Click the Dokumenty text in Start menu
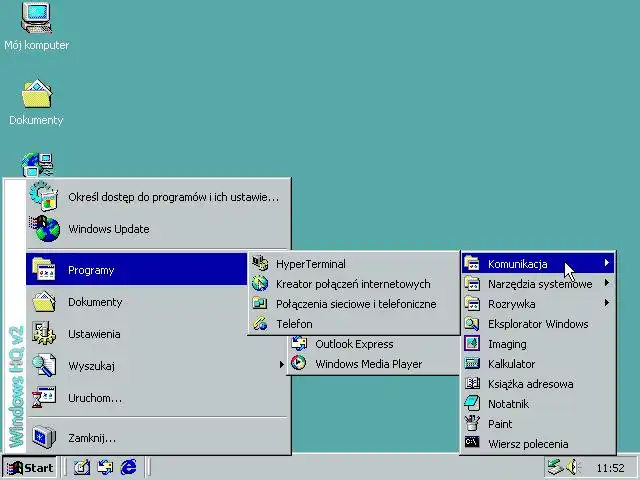Viewport: 640px width, 480px height. tap(95, 302)
